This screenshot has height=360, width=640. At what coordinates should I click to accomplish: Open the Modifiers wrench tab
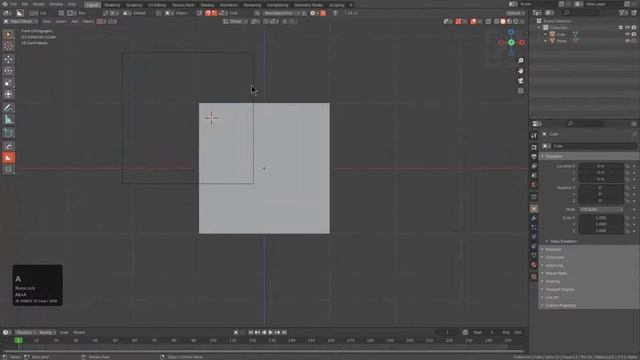tap(534, 218)
